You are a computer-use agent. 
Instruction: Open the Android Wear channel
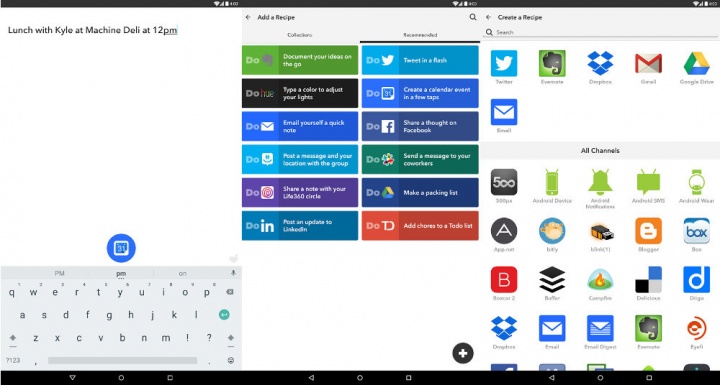click(x=697, y=182)
